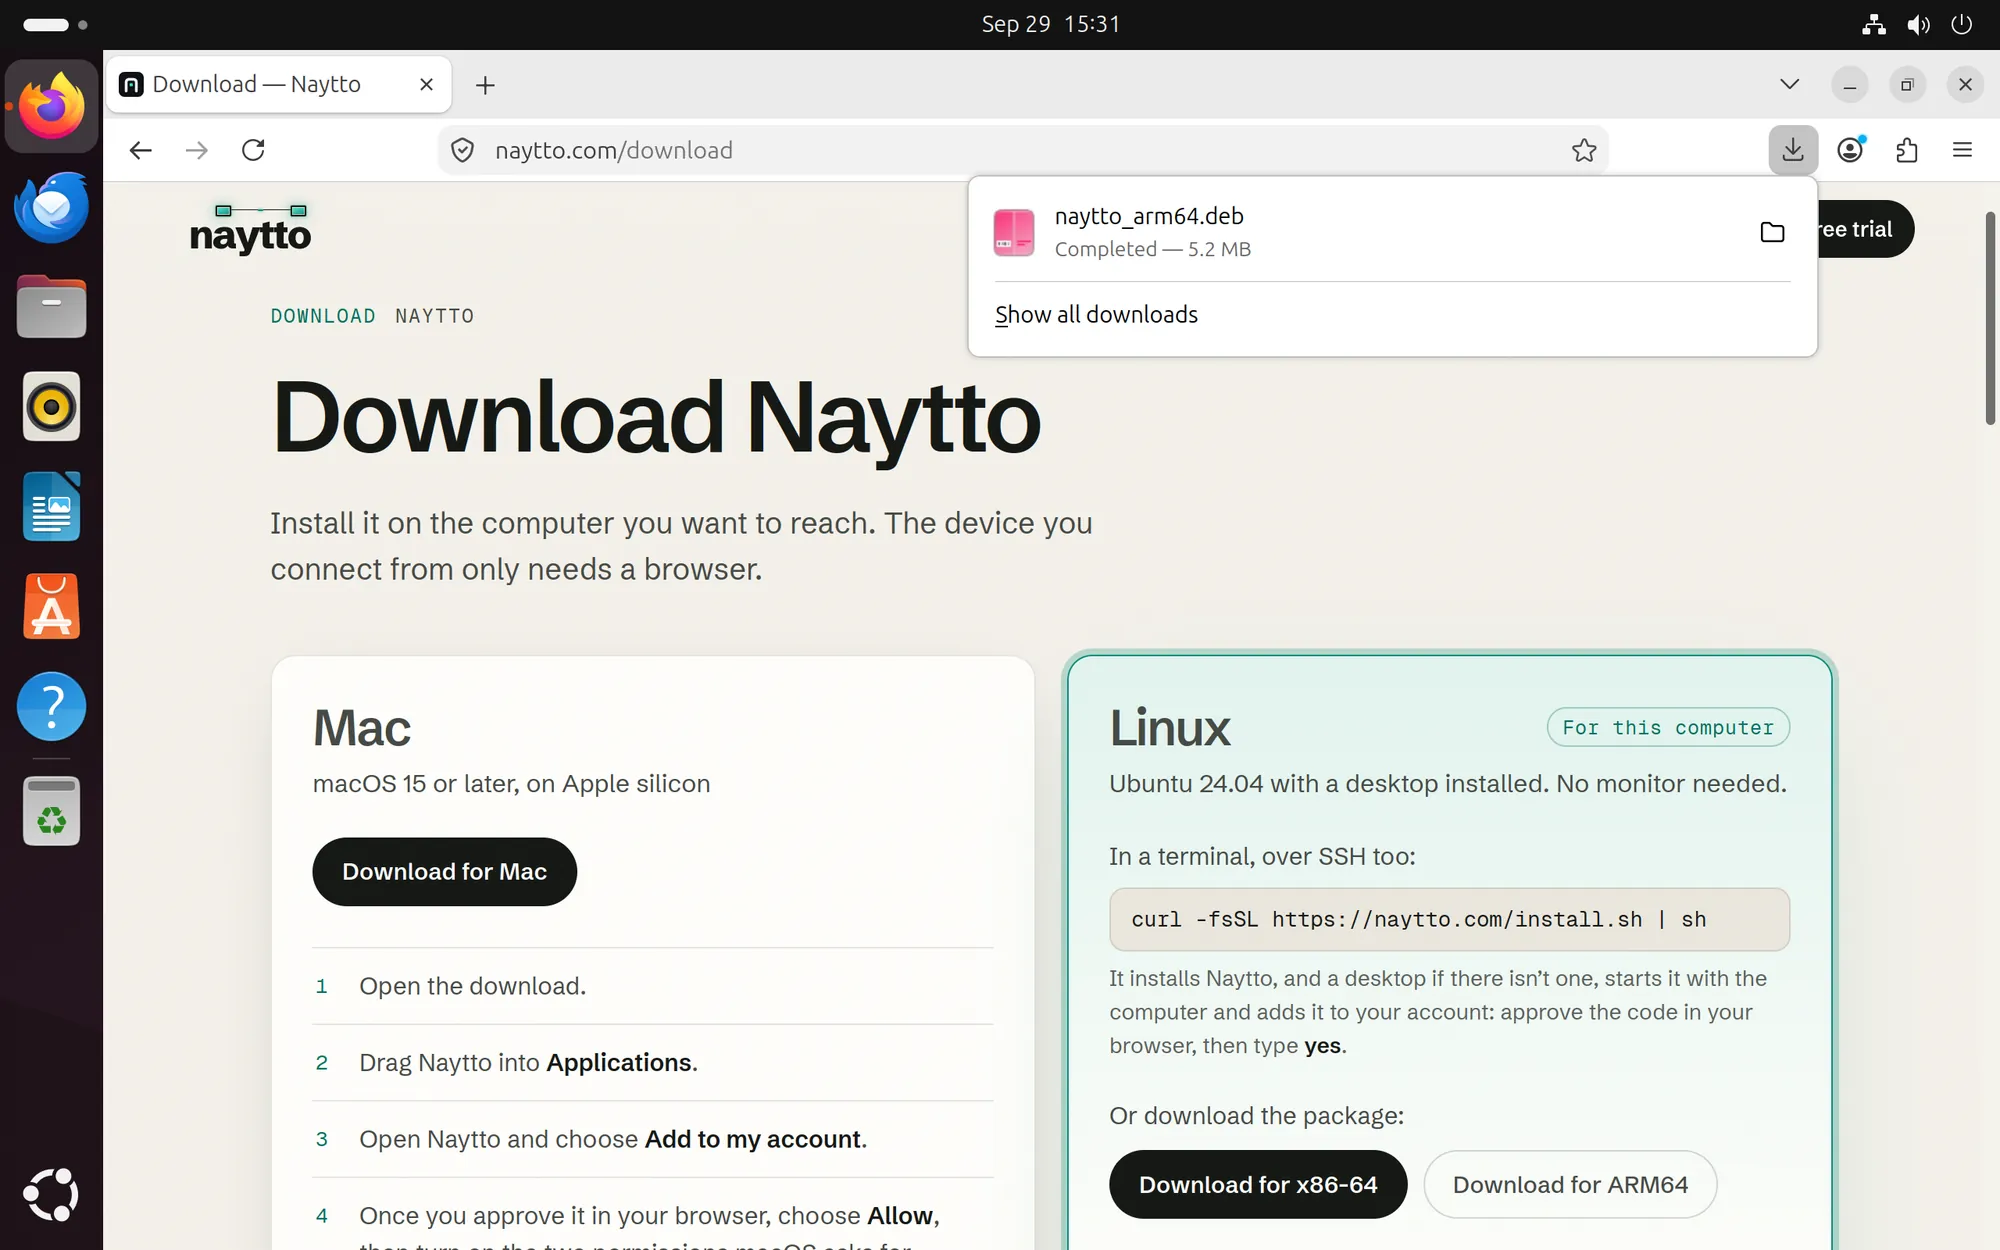Click "Or download the package:" text
The image size is (2000, 1250).
click(x=1256, y=1116)
